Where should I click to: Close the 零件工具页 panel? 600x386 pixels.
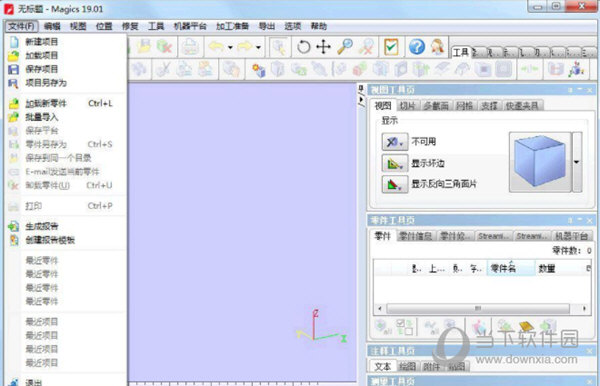(x=589, y=220)
